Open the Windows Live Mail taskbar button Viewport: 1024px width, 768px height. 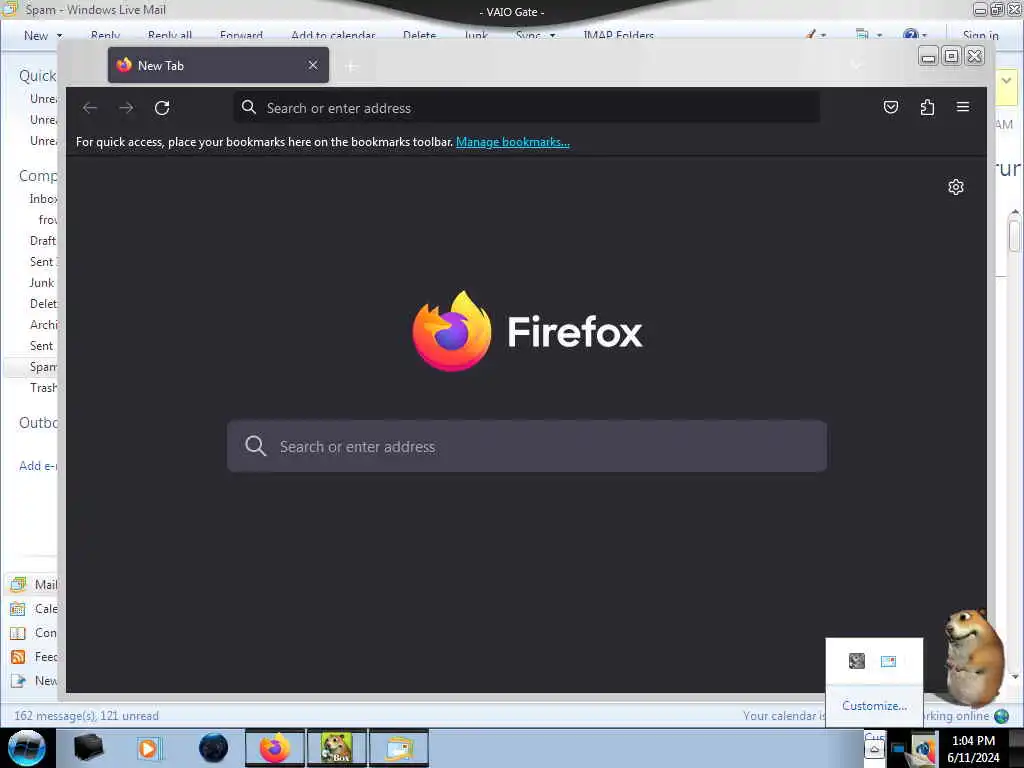click(399, 748)
